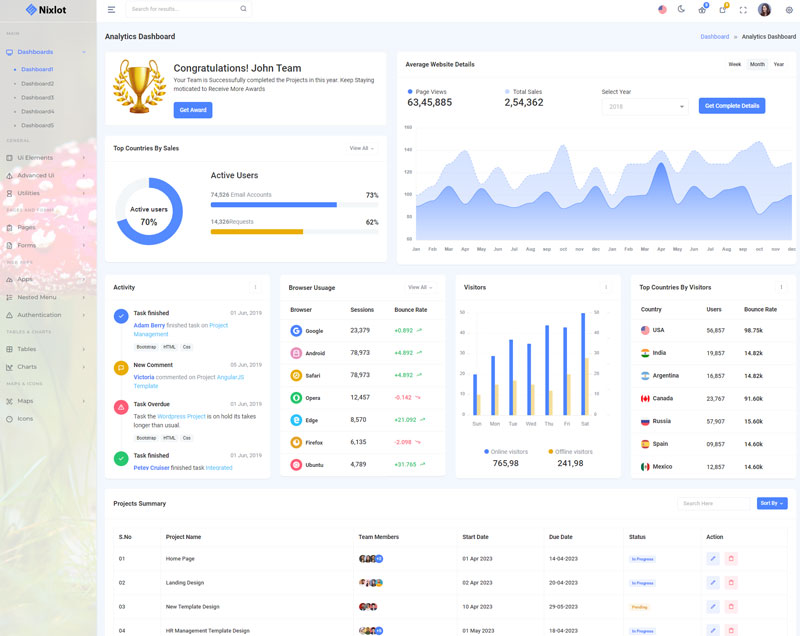Switch to dark mode using the moon icon
800x636 pixels.
(x=681, y=9)
